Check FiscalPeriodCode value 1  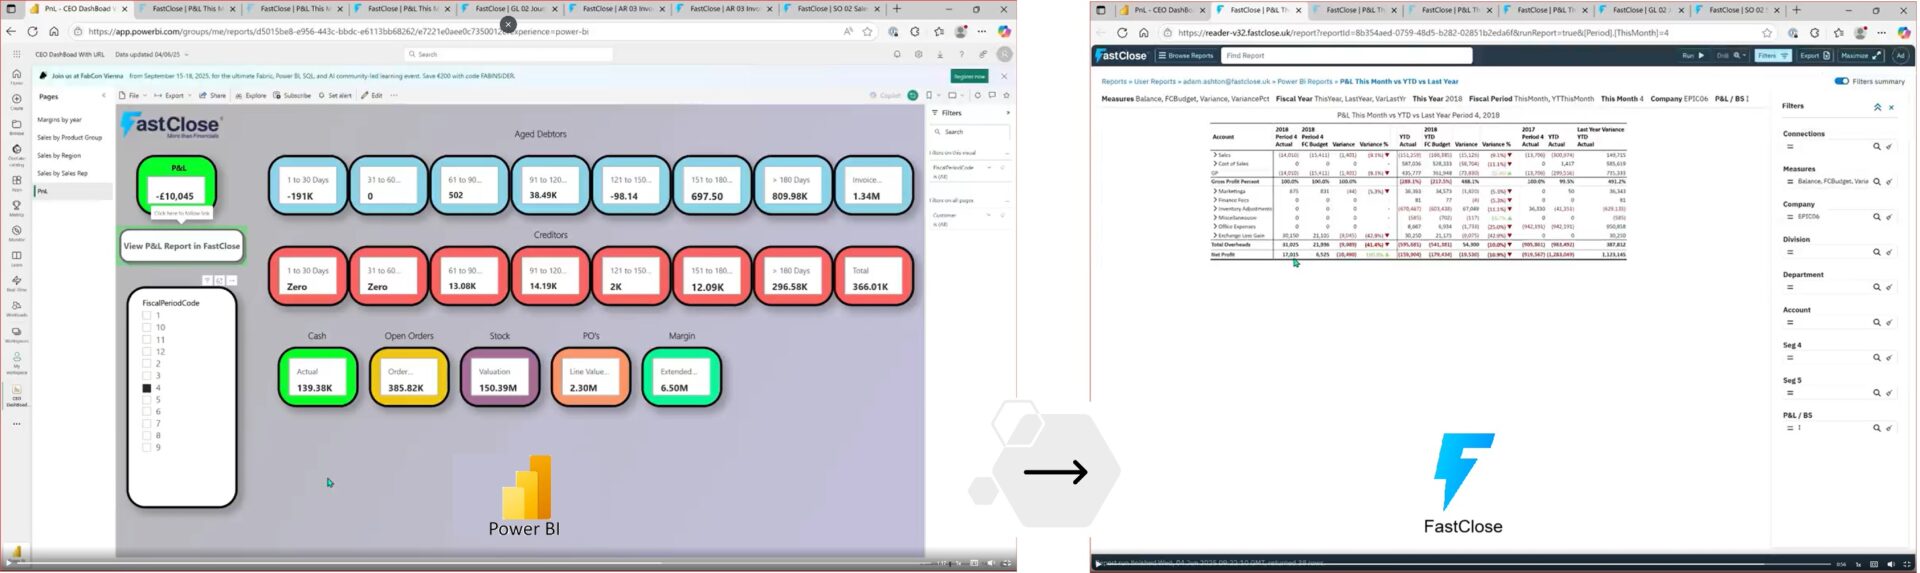pyautogui.click(x=146, y=315)
